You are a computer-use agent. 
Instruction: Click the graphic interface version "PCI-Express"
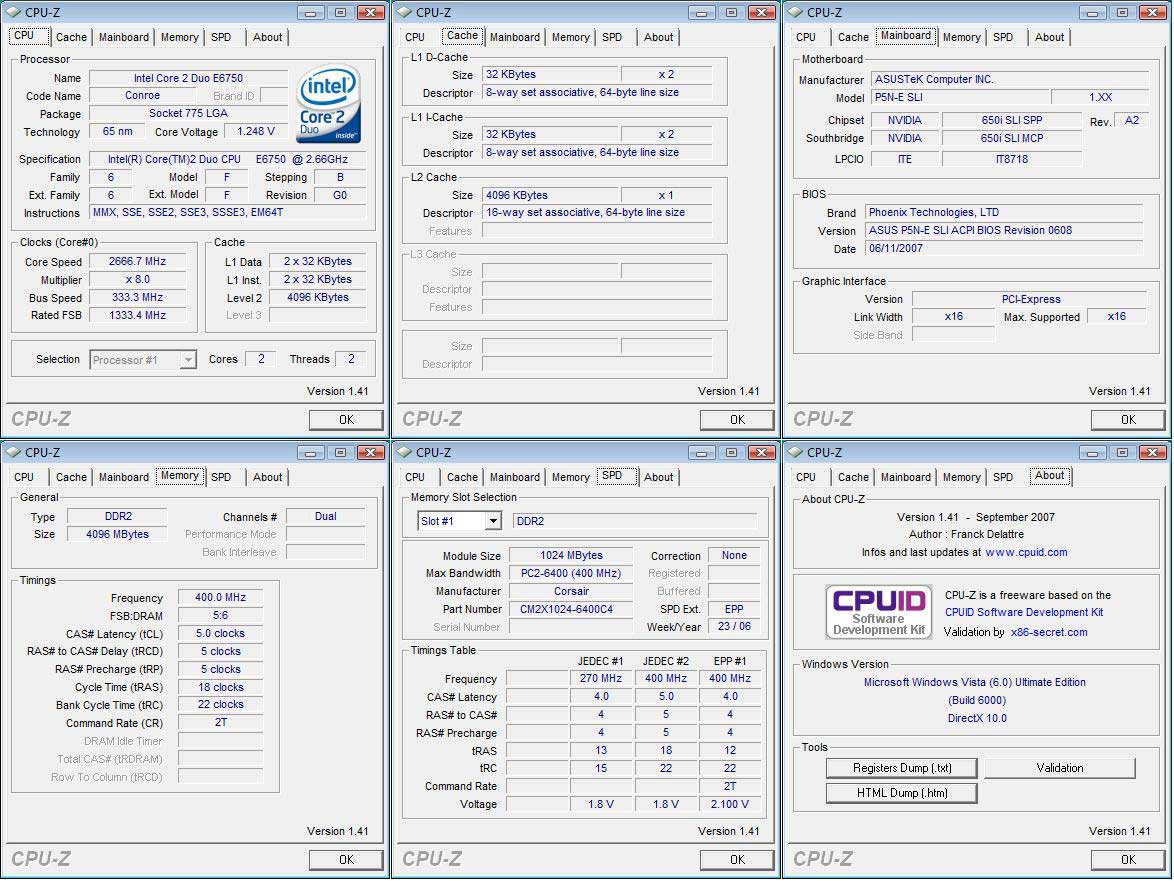point(1029,299)
